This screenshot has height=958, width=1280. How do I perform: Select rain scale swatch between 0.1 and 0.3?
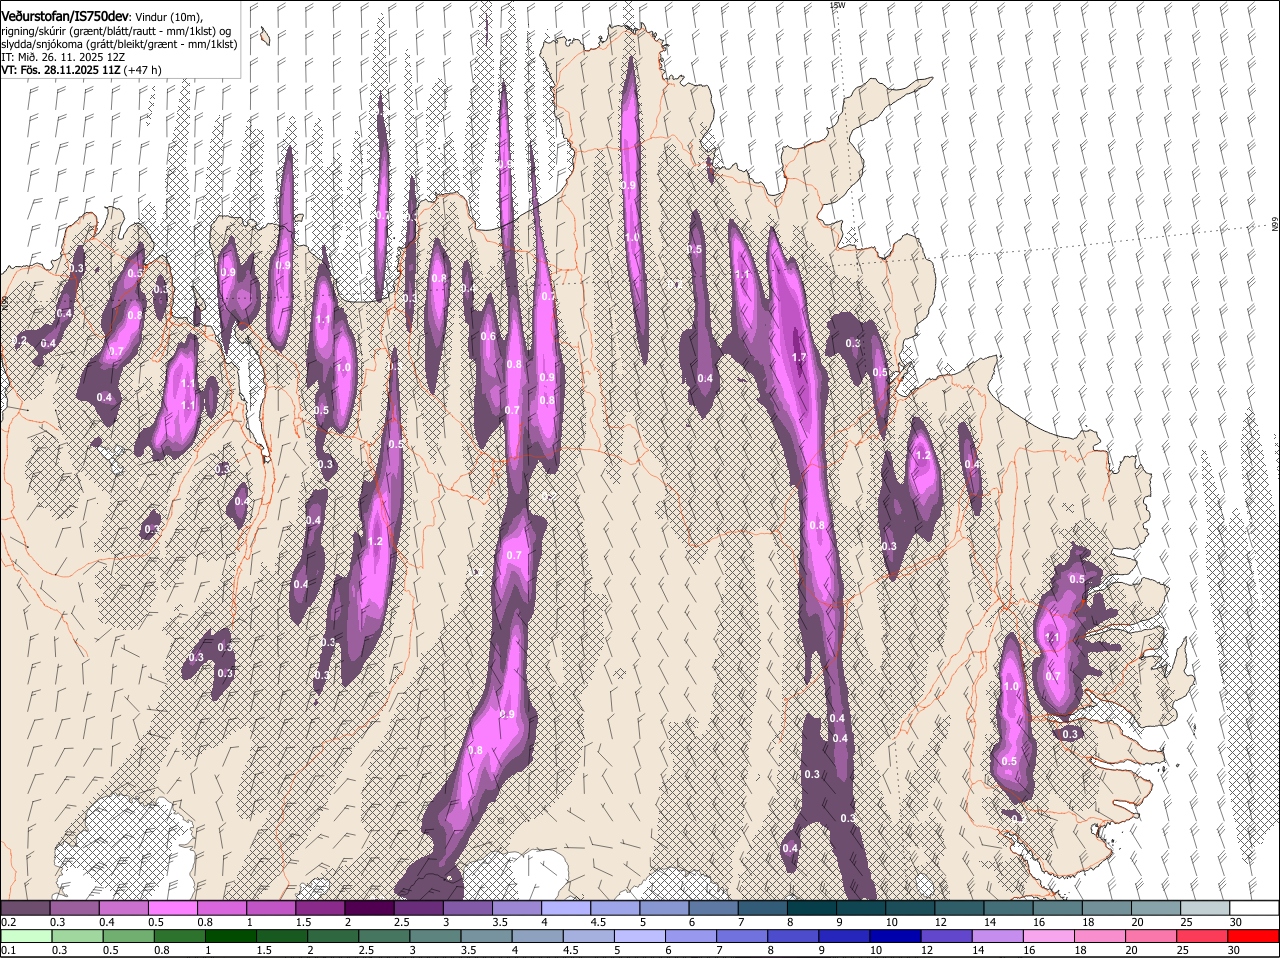pos(25,936)
